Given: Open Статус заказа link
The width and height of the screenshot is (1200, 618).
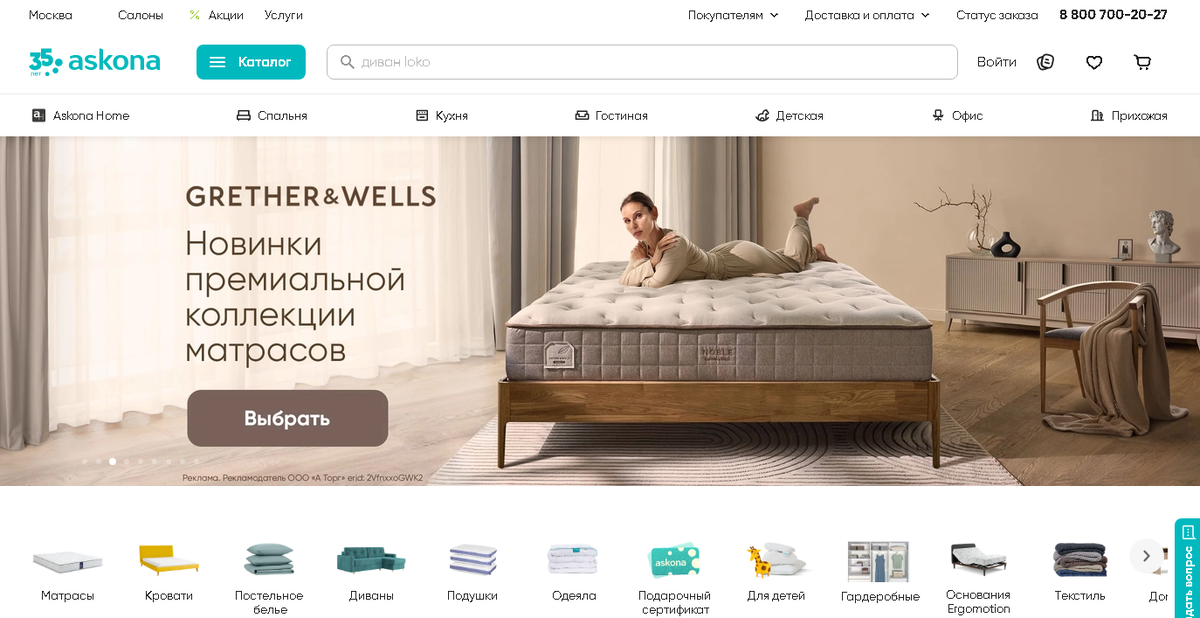Looking at the screenshot, I should [x=997, y=15].
